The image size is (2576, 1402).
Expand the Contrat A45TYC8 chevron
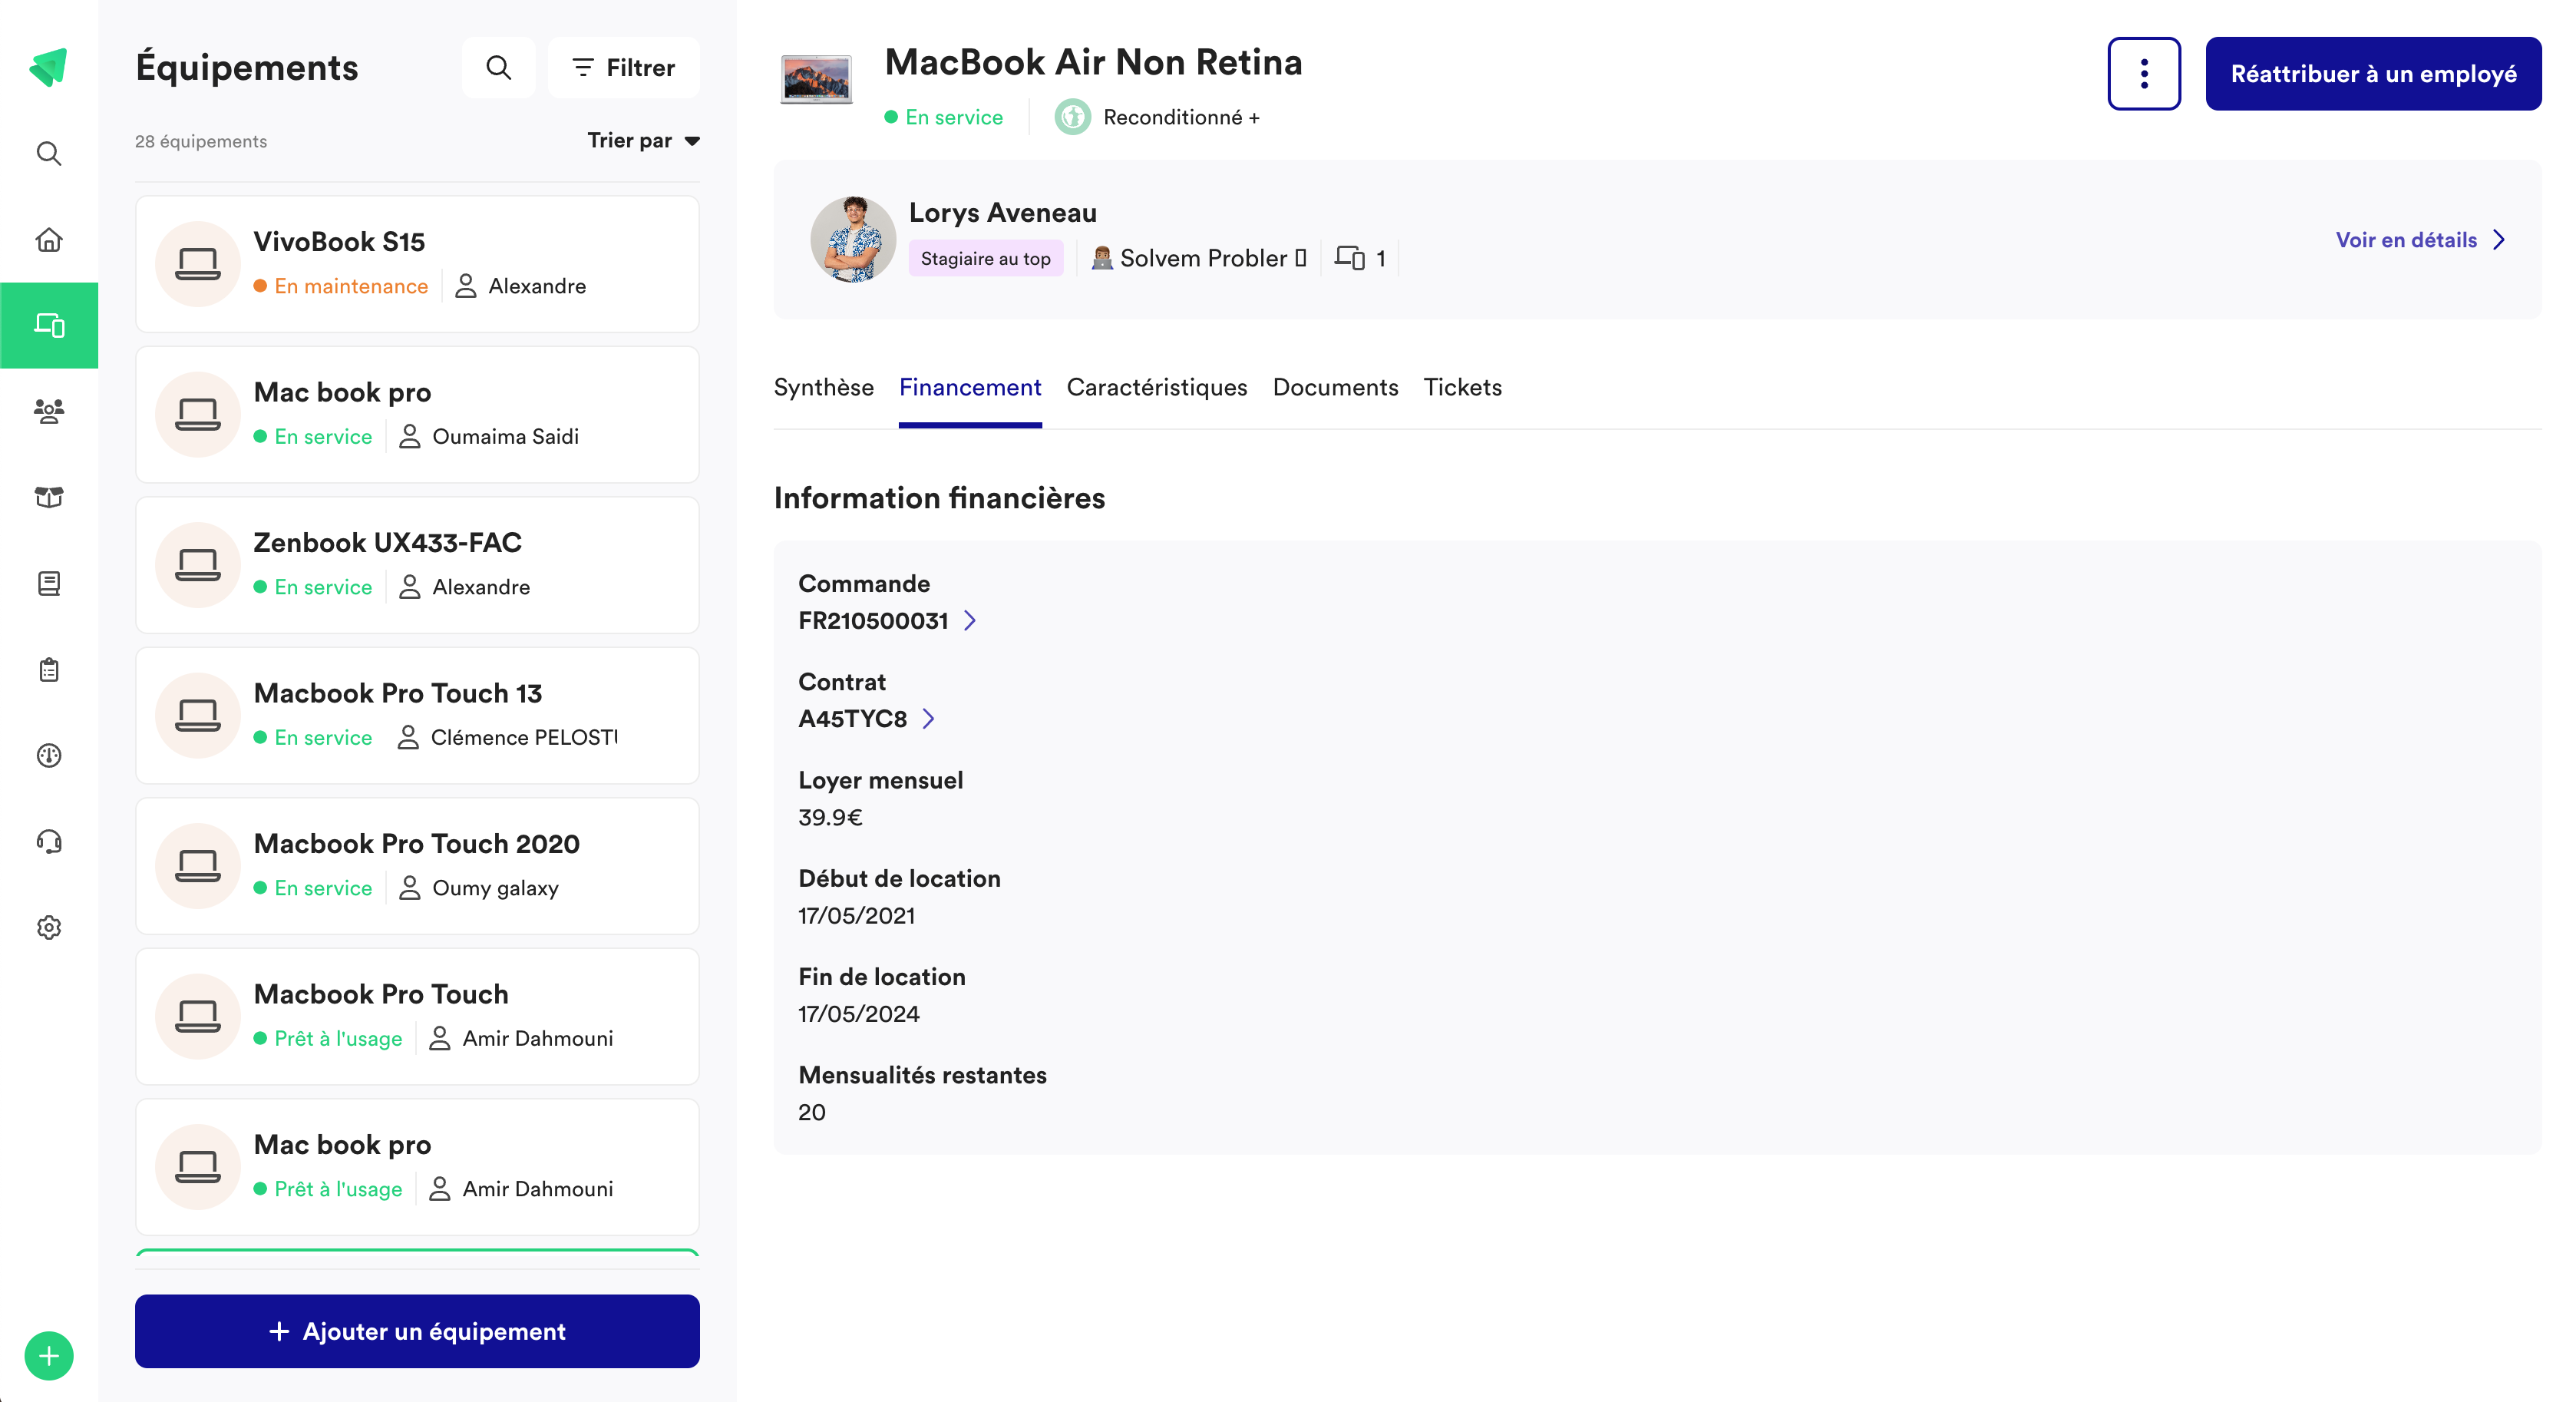(x=928, y=719)
